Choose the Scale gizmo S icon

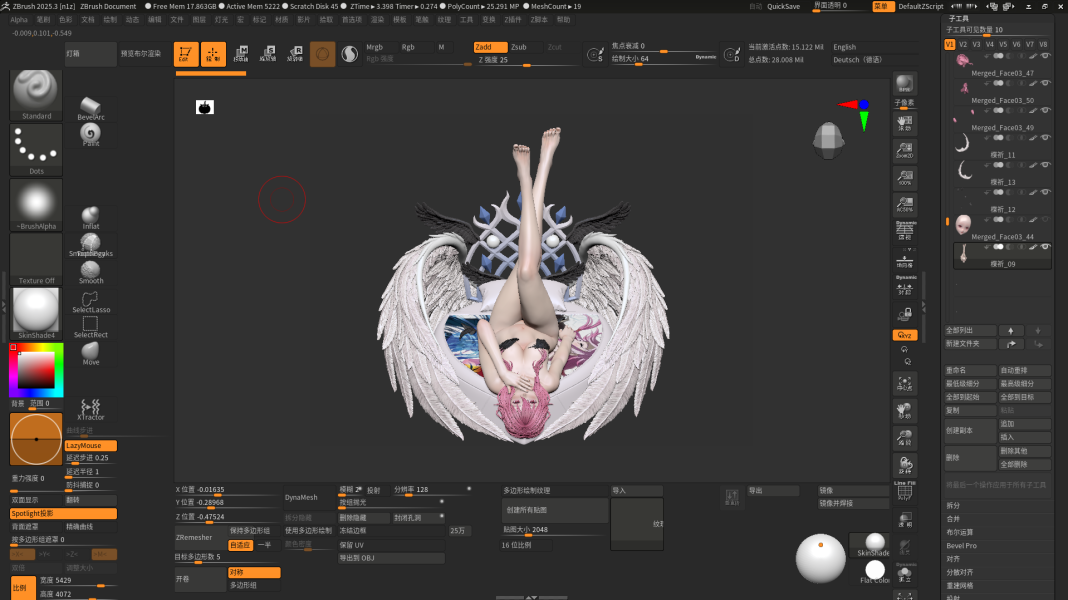point(268,54)
